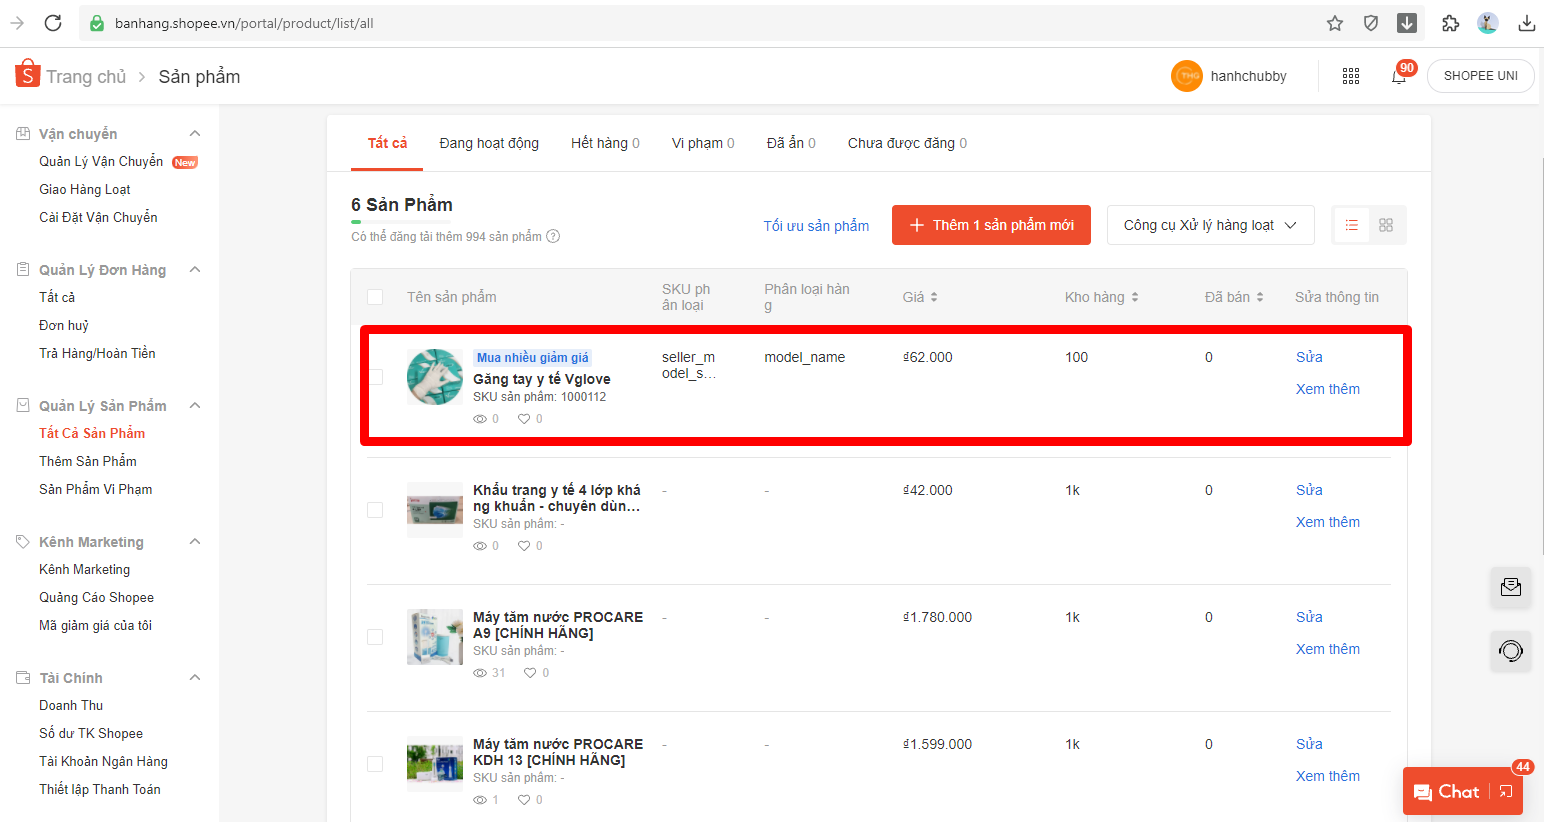Expand the Chat popout icon

1506,792
